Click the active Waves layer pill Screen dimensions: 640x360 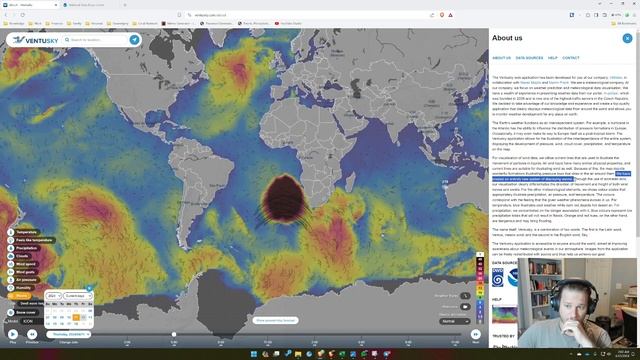point(19,296)
